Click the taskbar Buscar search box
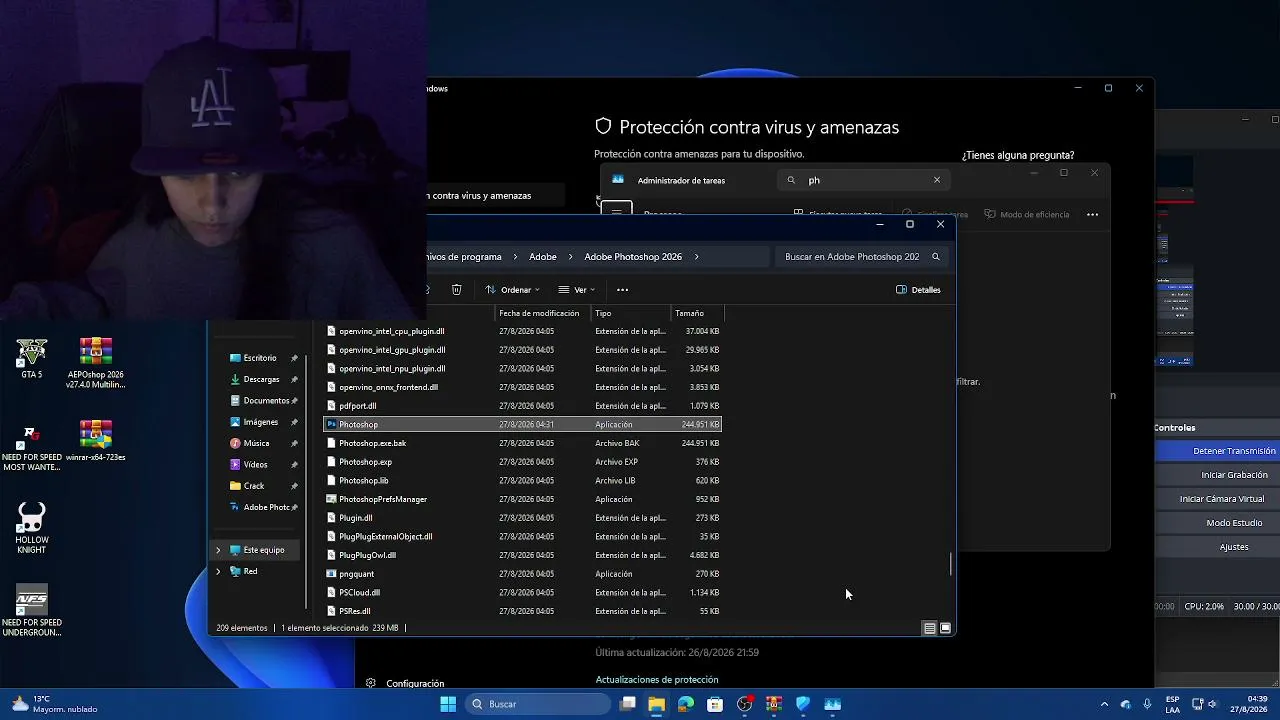Image resolution: width=1280 pixels, height=720 pixels. click(539, 704)
